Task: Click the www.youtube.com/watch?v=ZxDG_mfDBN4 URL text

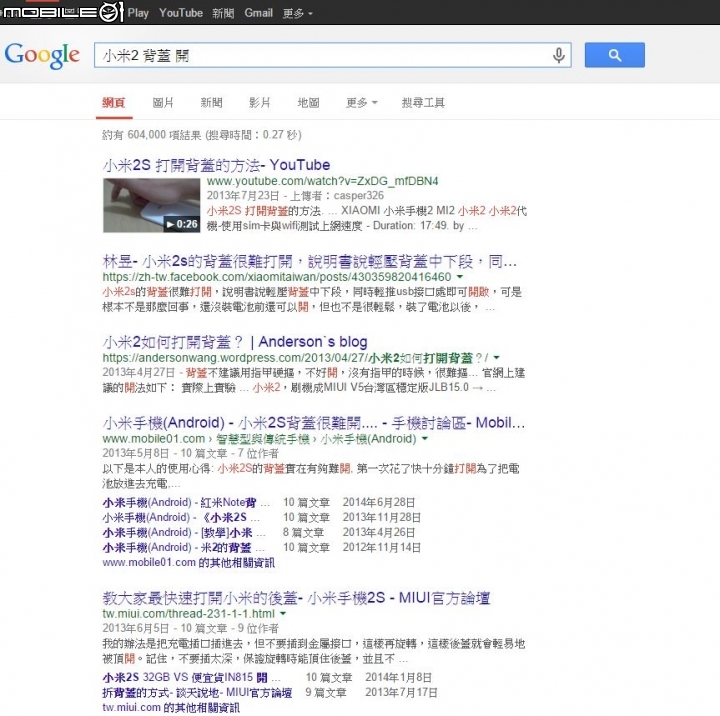Action: 322,181
